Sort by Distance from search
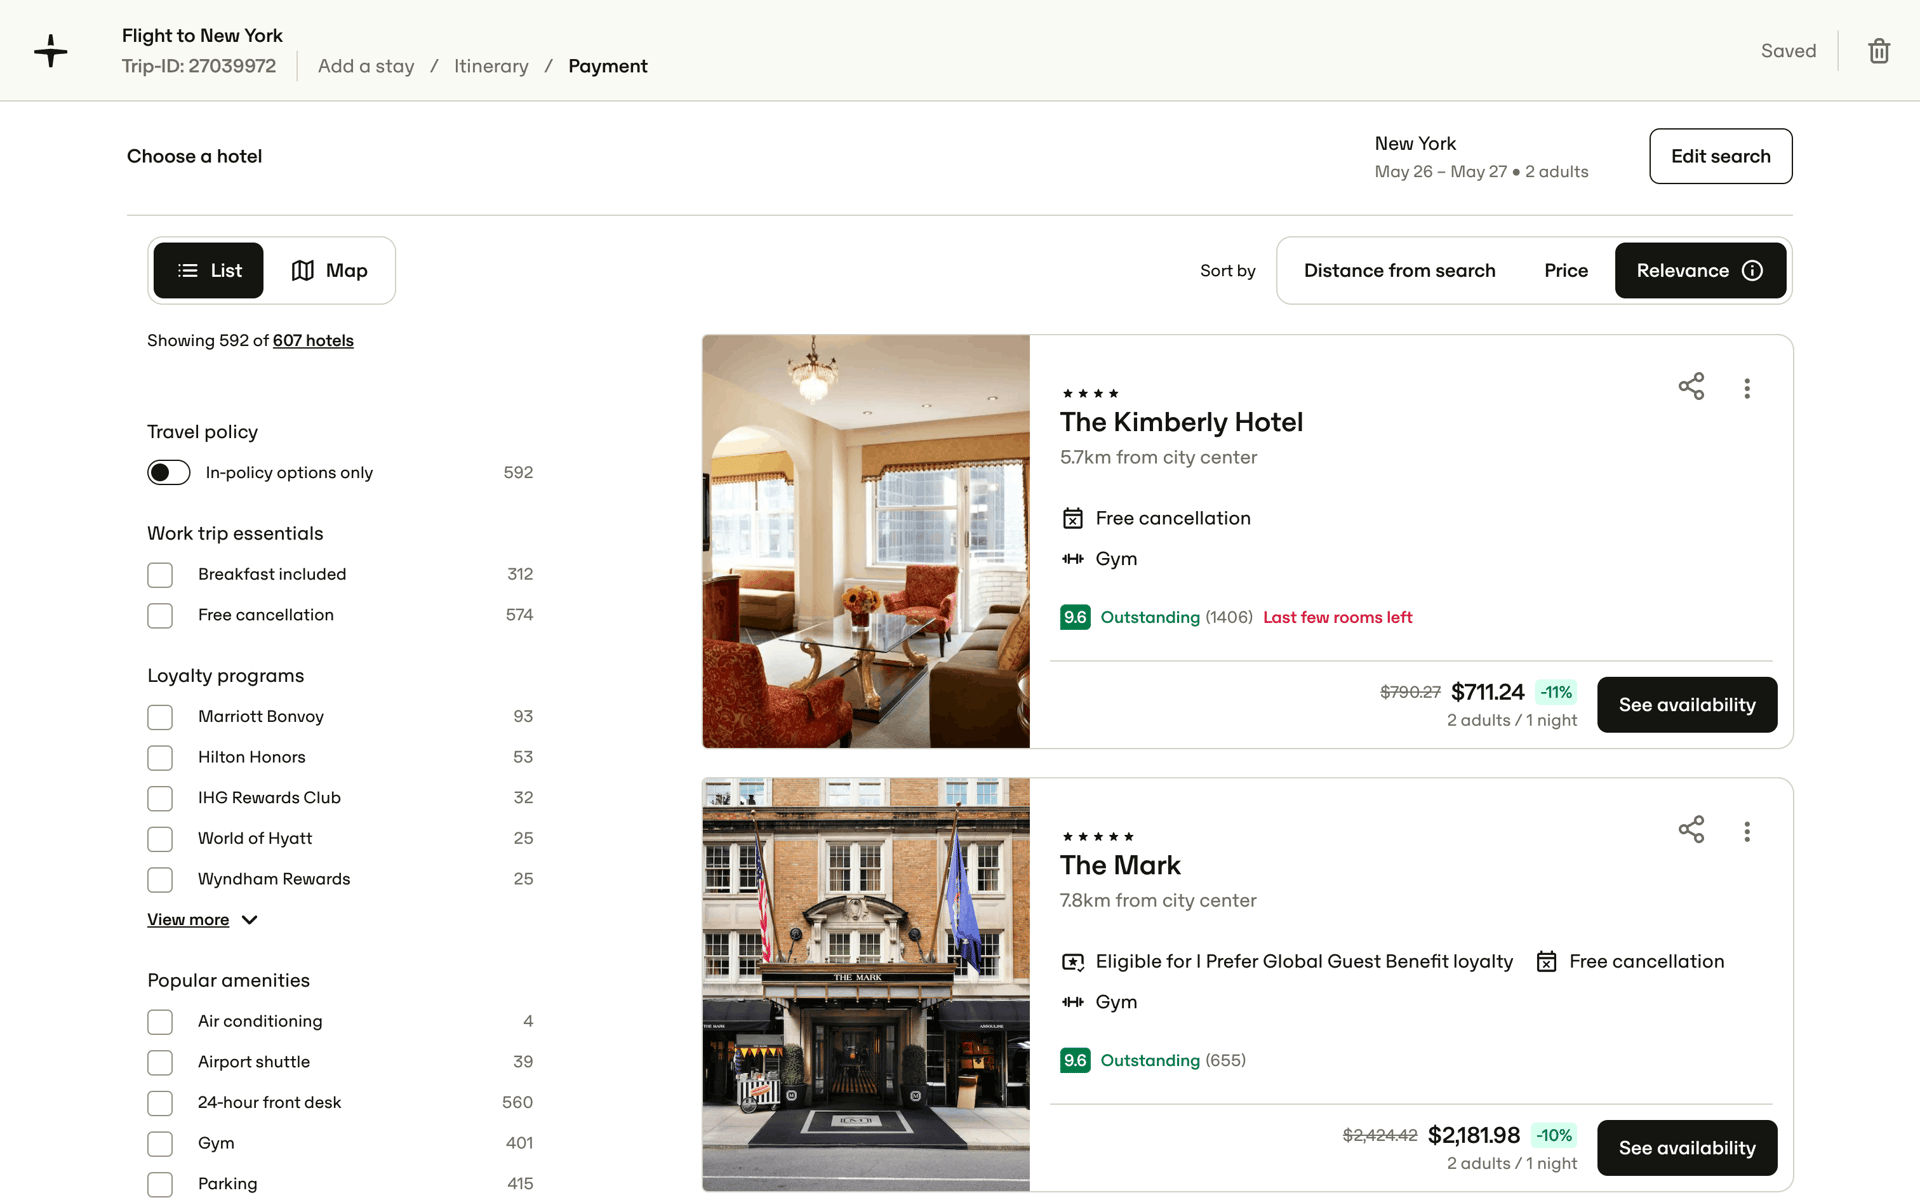1920x1200 pixels. point(1399,271)
